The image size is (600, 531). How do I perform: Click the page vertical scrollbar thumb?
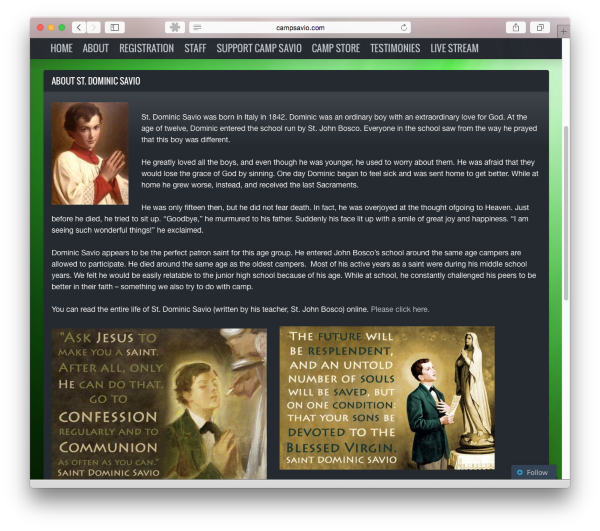coord(566,213)
